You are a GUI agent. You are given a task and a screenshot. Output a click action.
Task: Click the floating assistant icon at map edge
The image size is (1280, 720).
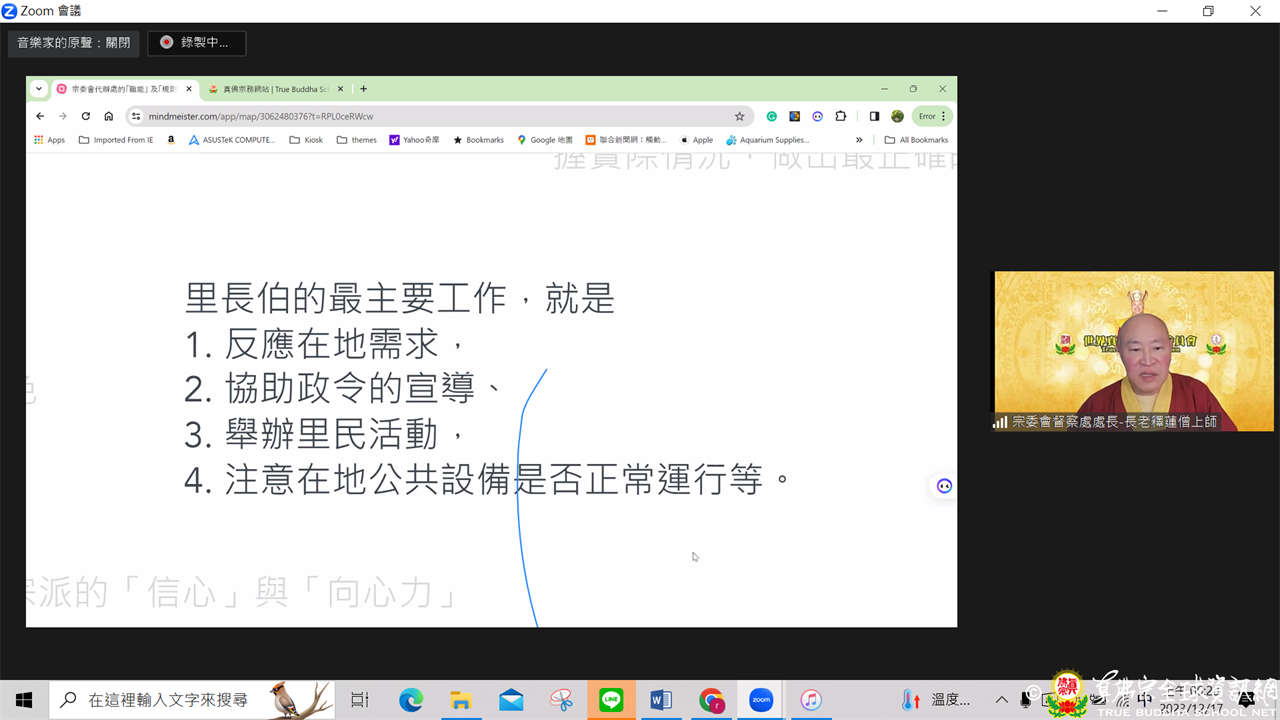tap(944, 486)
